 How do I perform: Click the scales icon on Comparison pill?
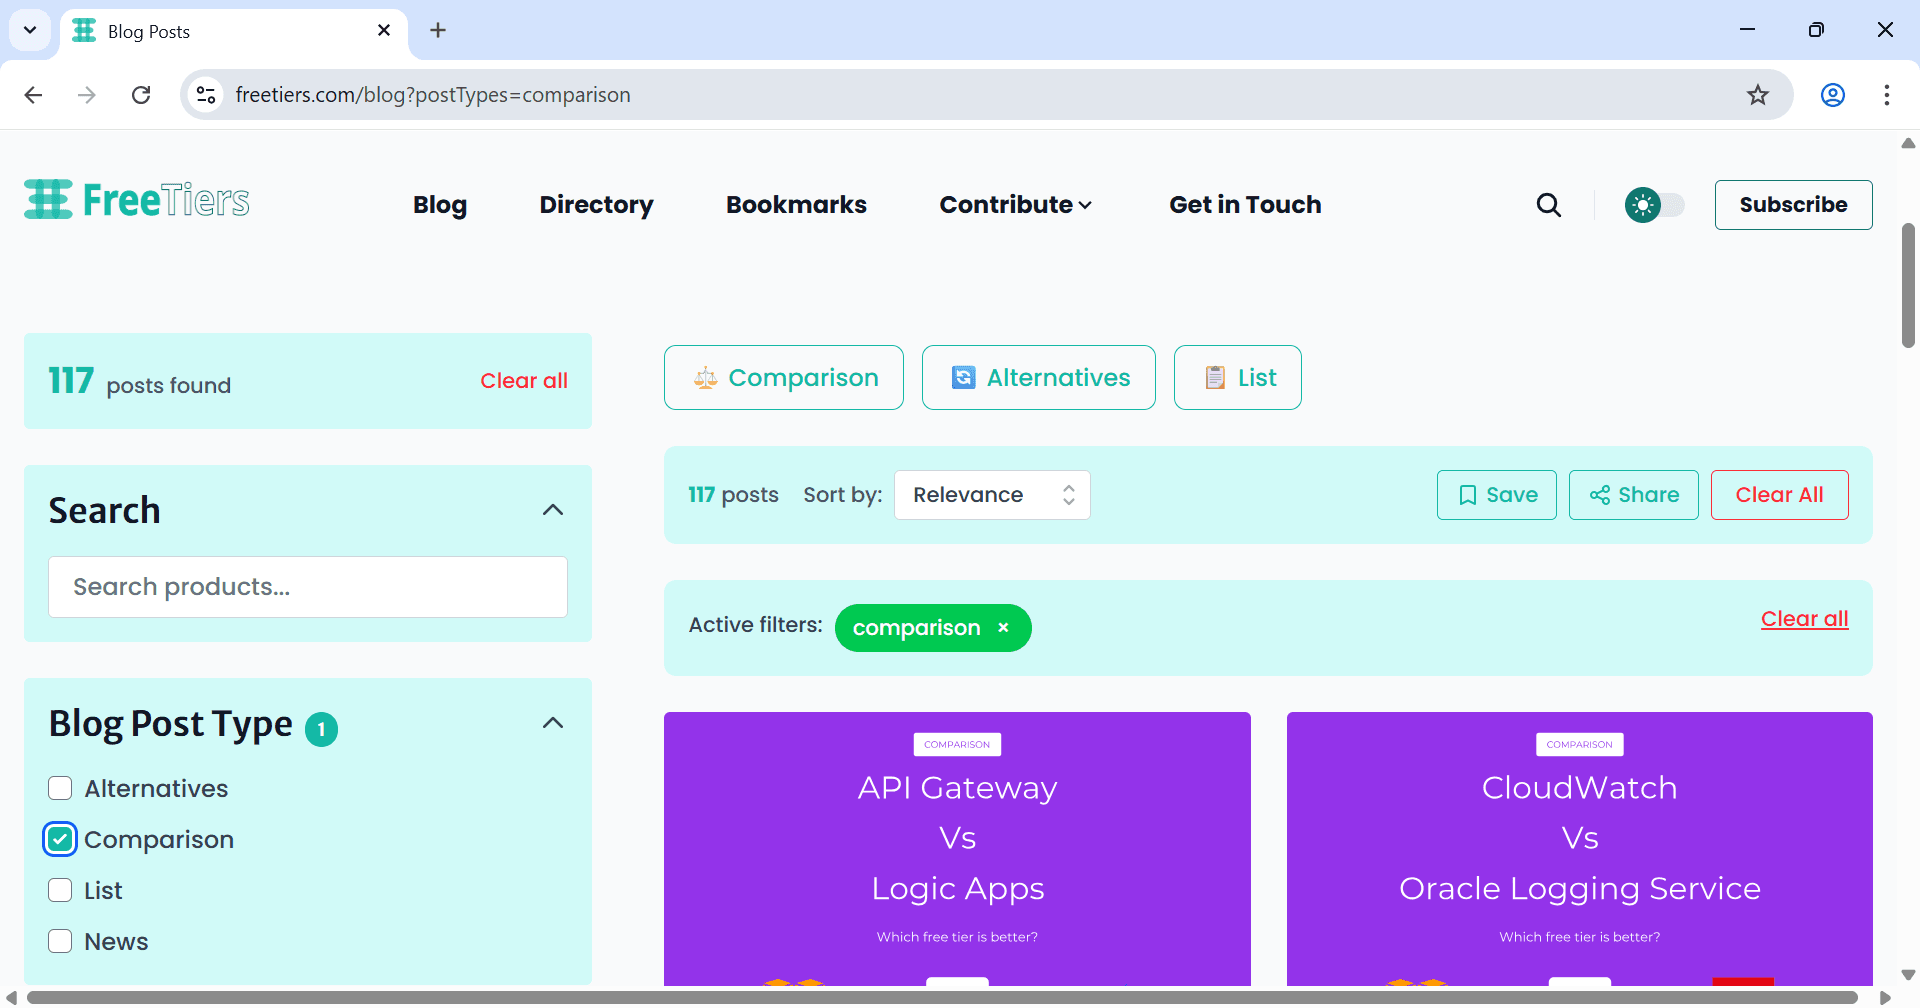tap(705, 378)
